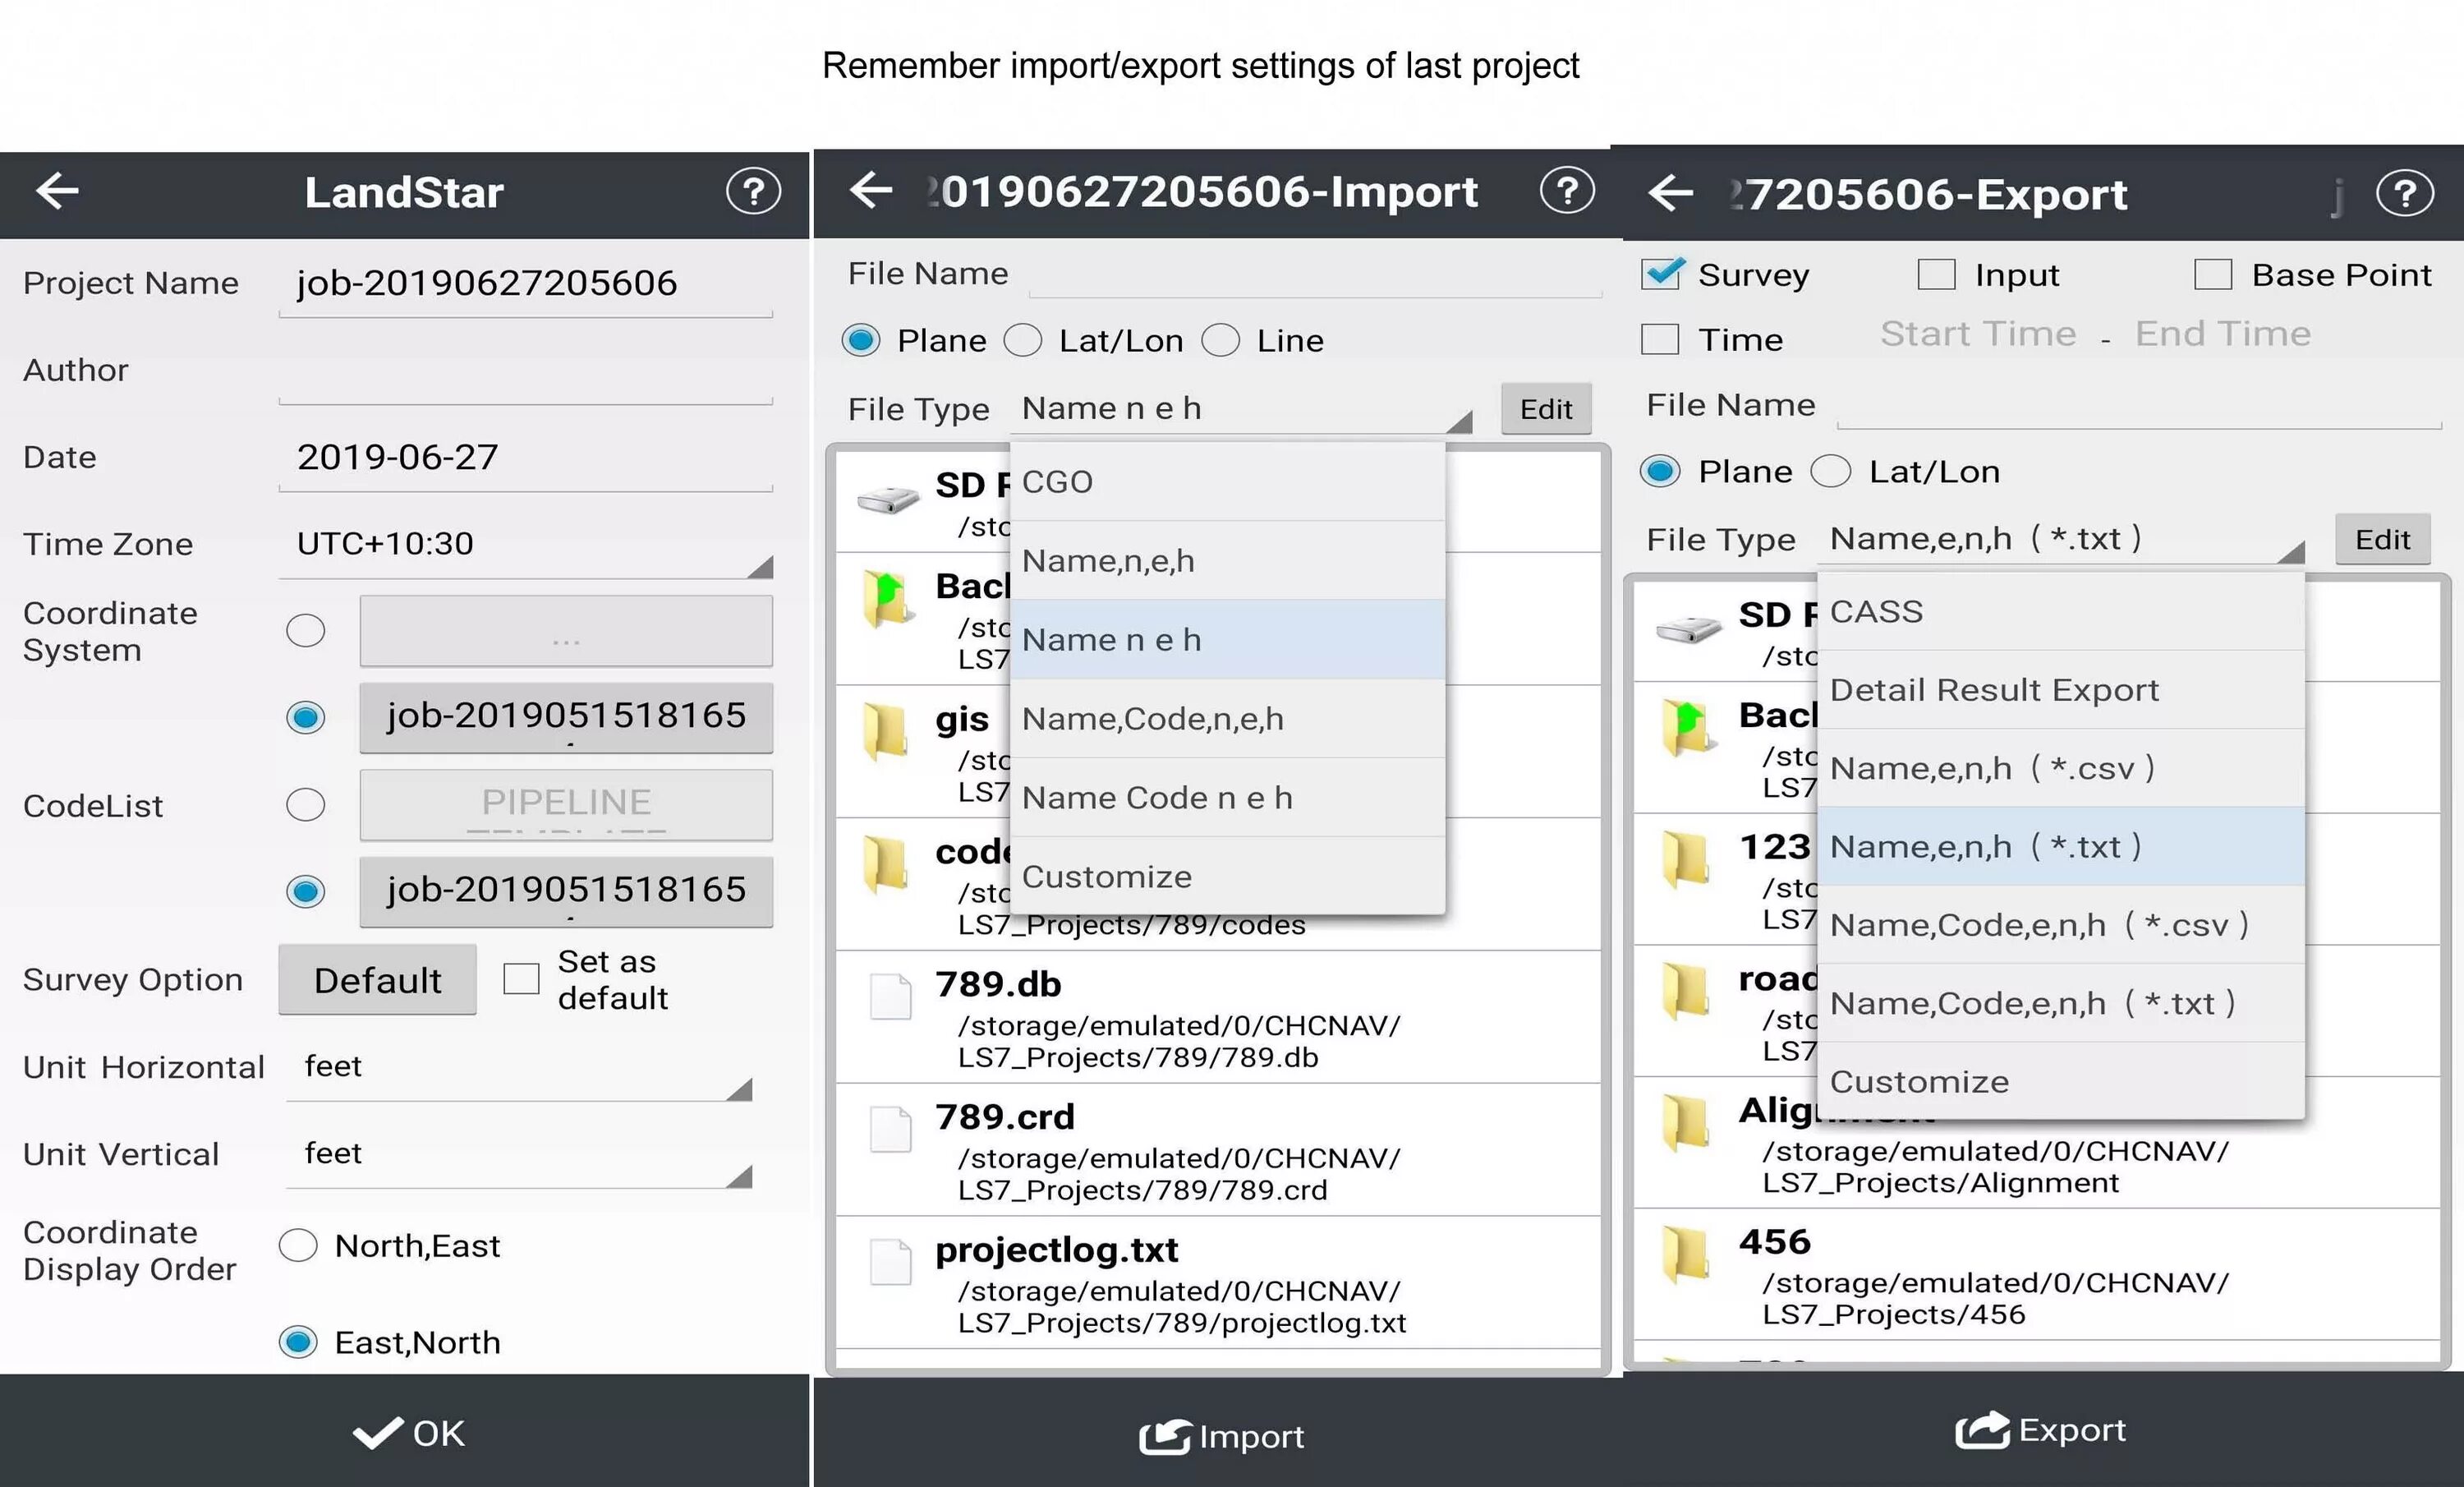
Task: Click back arrow on Export screen
Action: pos(1670,193)
